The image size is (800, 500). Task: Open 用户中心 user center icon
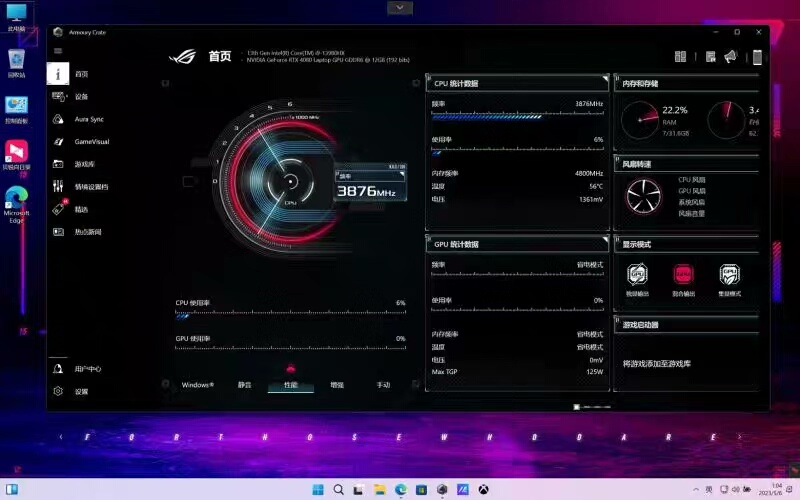coord(58,369)
